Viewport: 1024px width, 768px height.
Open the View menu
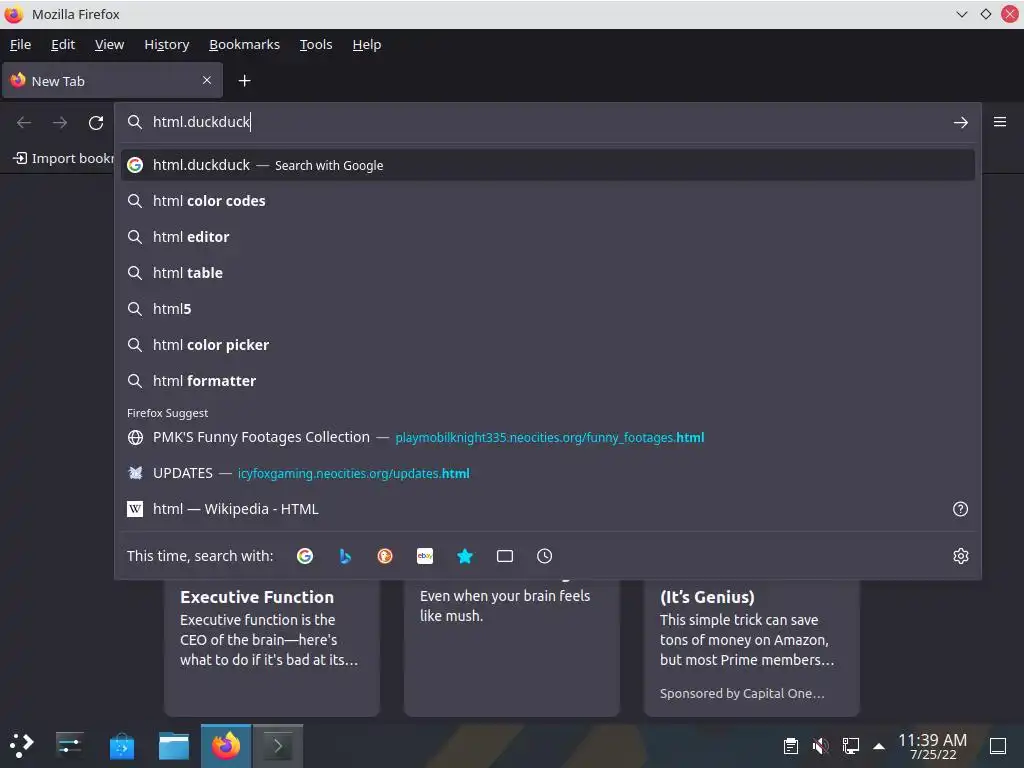click(109, 44)
